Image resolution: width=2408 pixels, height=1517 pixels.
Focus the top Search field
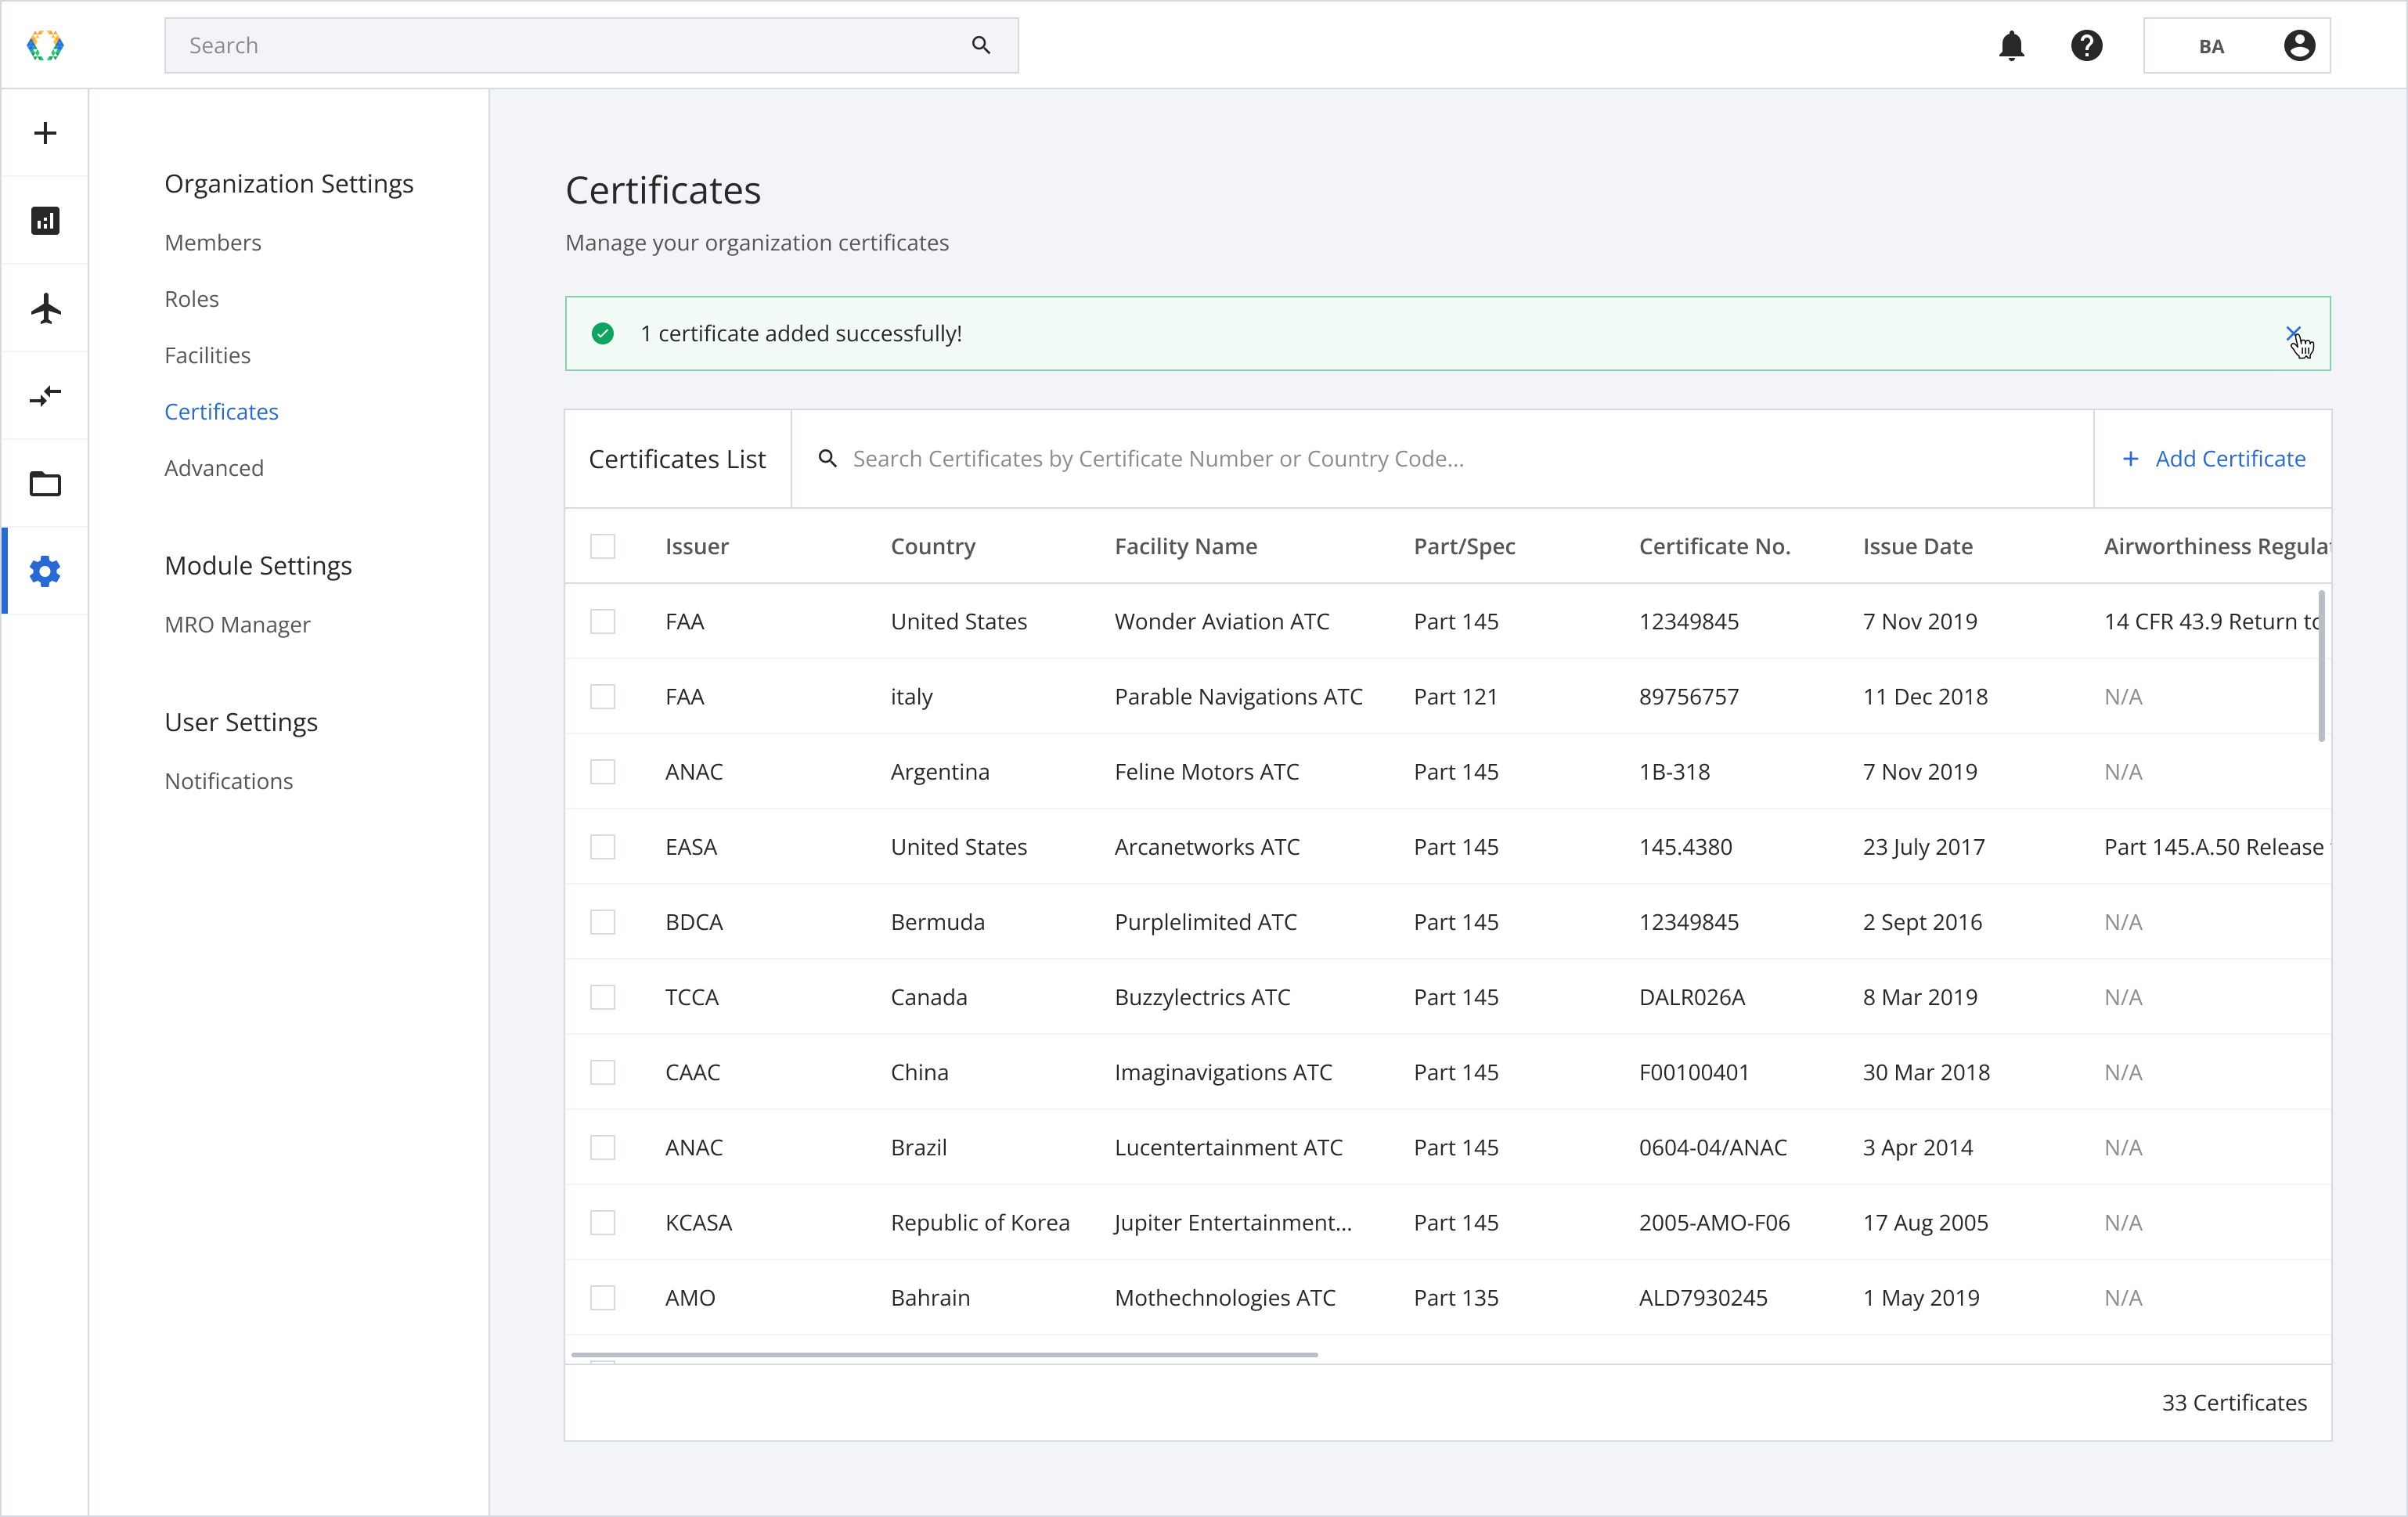pos(591,45)
